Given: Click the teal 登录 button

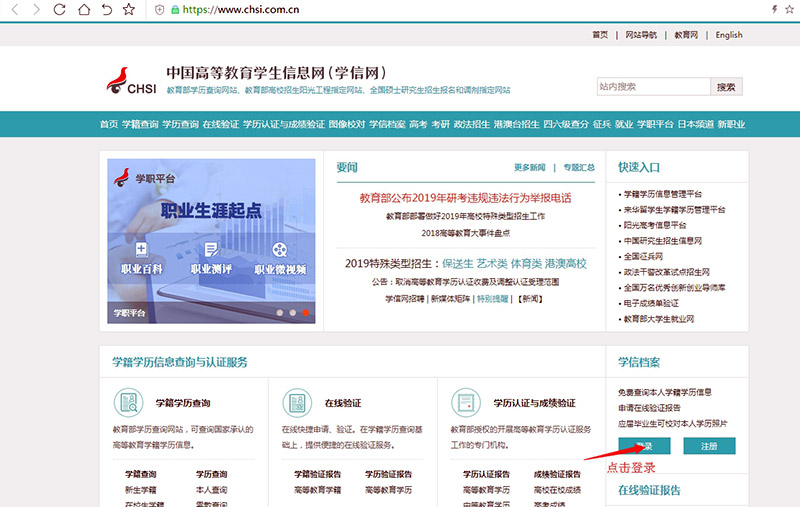Looking at the screenshot, I should pyautogui.click(x=644, y=446).
